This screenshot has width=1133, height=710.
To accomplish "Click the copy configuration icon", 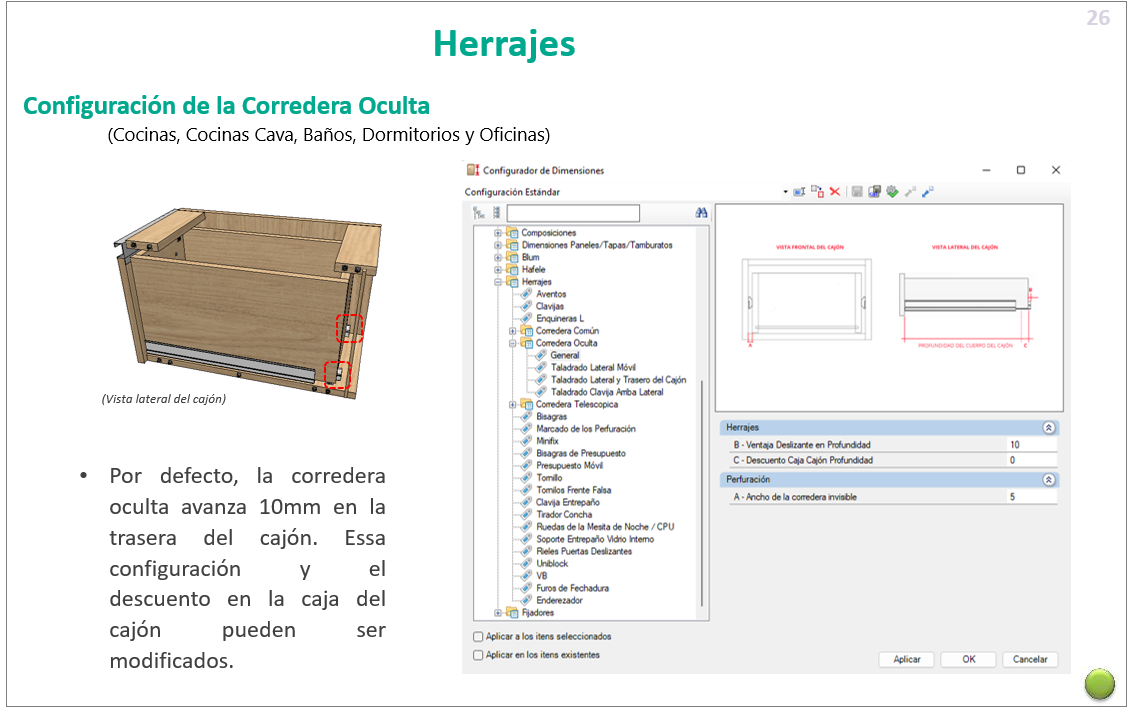I will point(817,191).
